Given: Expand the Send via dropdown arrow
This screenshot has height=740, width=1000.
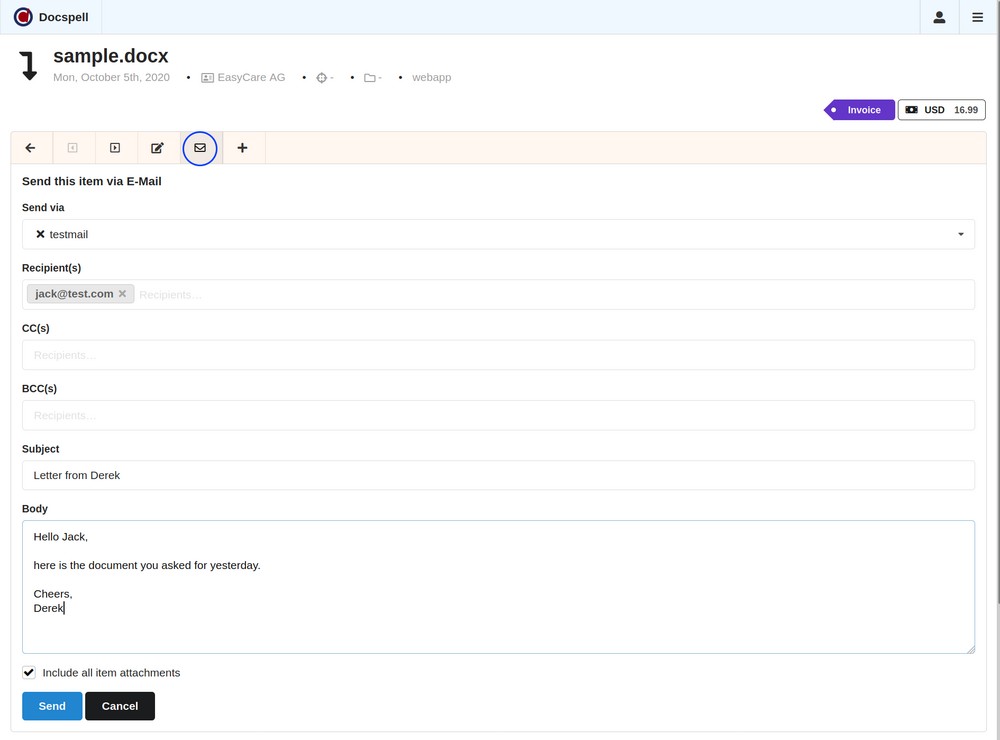Looking at the screenshot, I should point(960,234).
